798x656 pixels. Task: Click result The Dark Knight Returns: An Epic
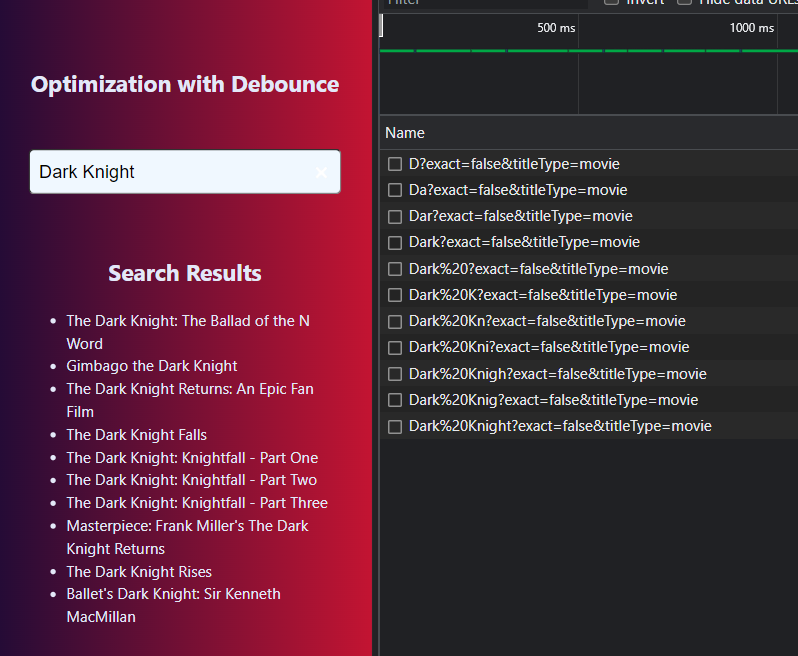pyautogui.click(x=190, y=400)
